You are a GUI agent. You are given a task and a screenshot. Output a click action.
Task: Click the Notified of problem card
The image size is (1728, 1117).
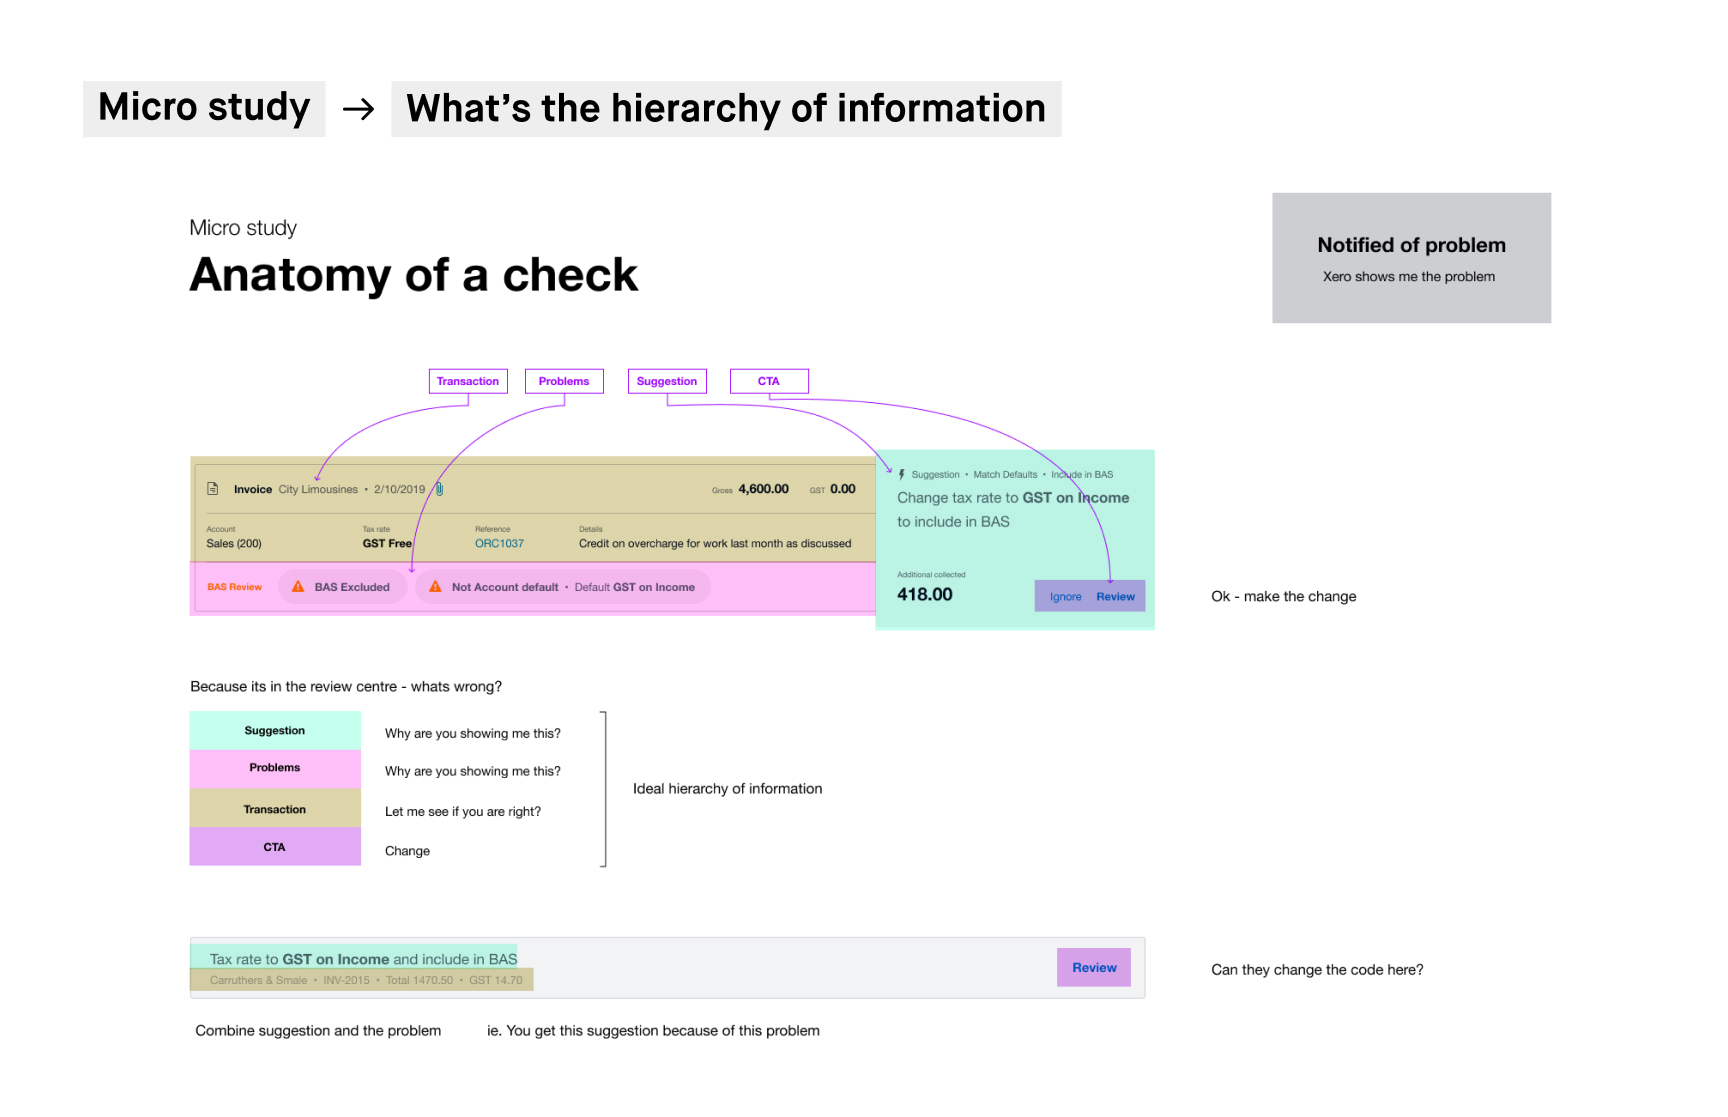point(1410,258)
